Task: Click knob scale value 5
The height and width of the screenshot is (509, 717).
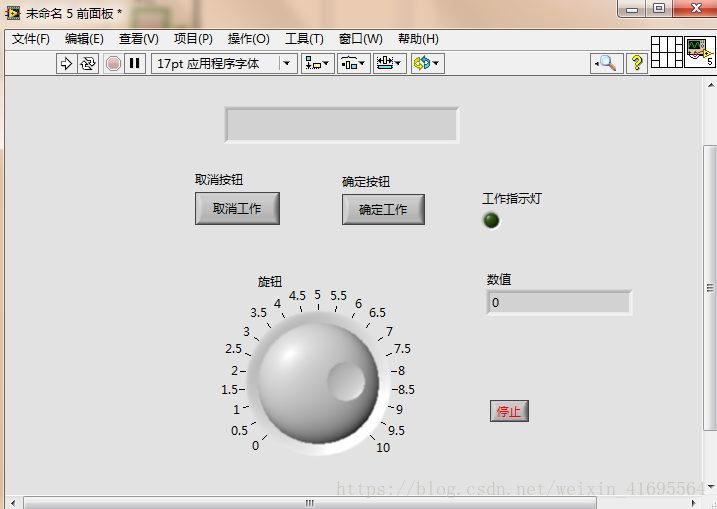Action: pos(318,295)
